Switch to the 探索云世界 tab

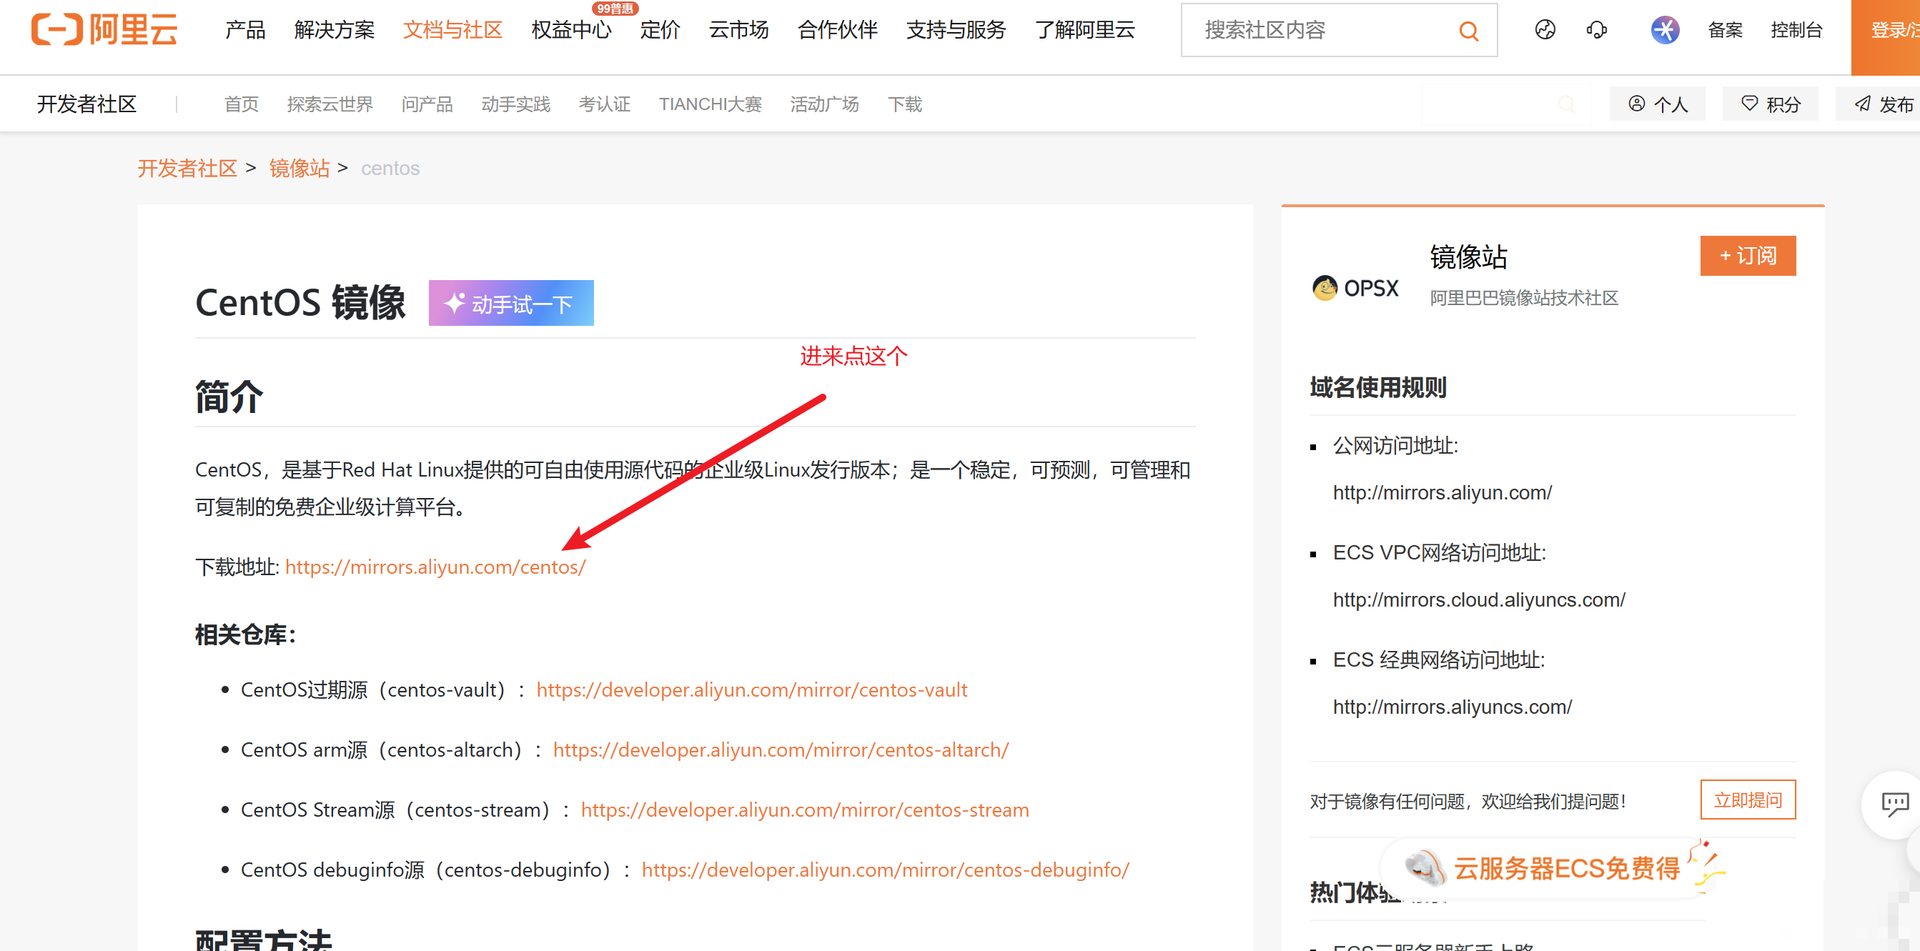tap(330, 104)
